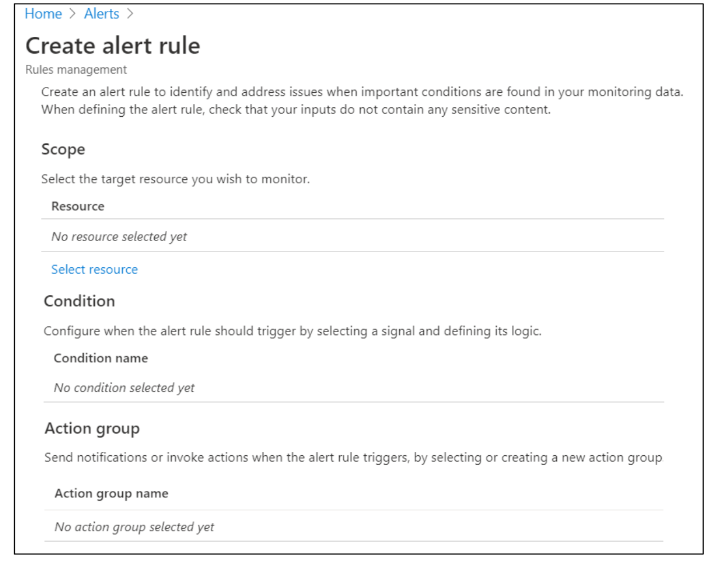Click the Select resource link
This screenshot has height=572, width=706.
(x=95, y=269)
